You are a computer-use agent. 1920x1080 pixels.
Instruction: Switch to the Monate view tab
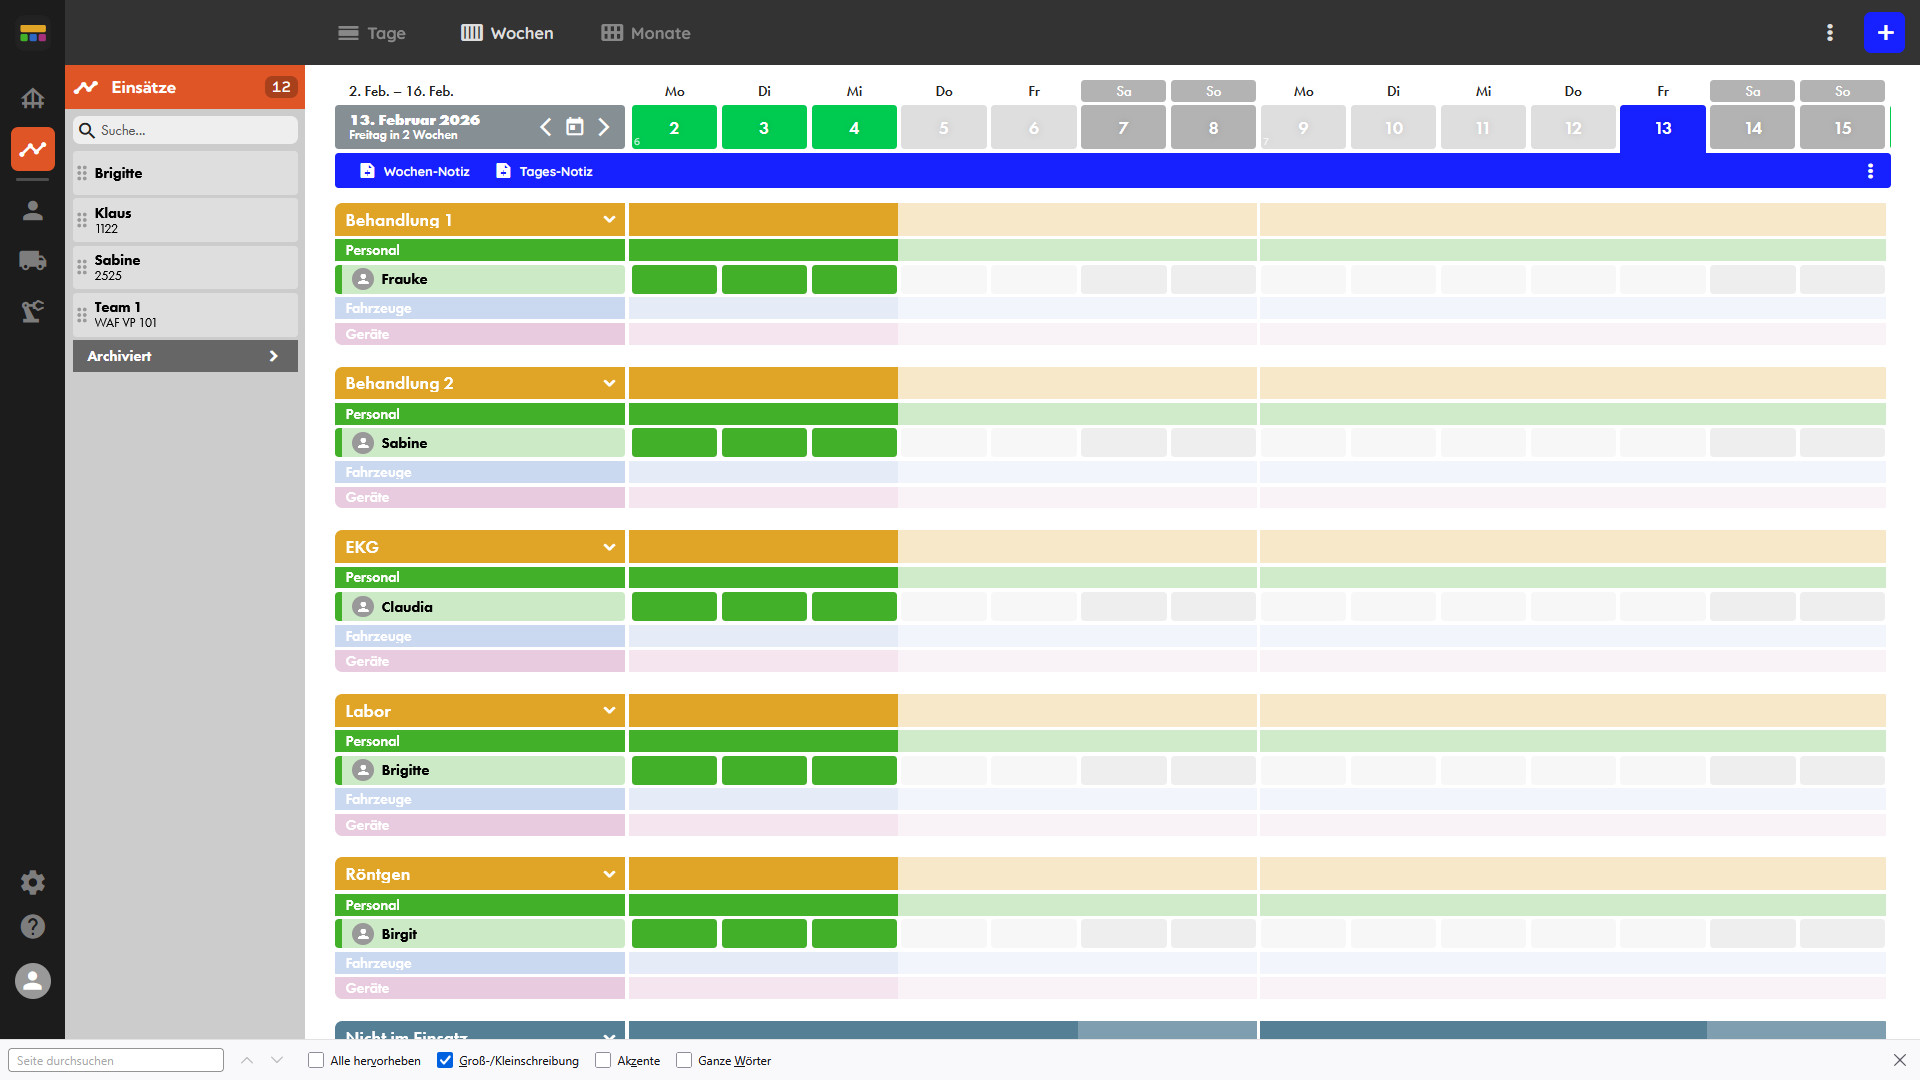click(646, 33)
